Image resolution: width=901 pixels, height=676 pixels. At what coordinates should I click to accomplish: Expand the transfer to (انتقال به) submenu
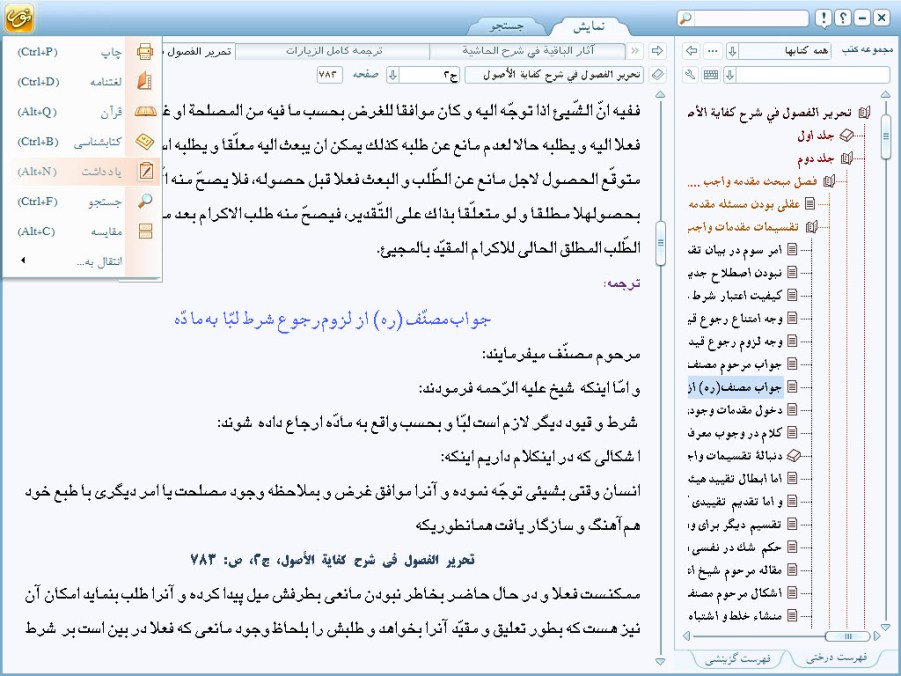click(82, 261)
